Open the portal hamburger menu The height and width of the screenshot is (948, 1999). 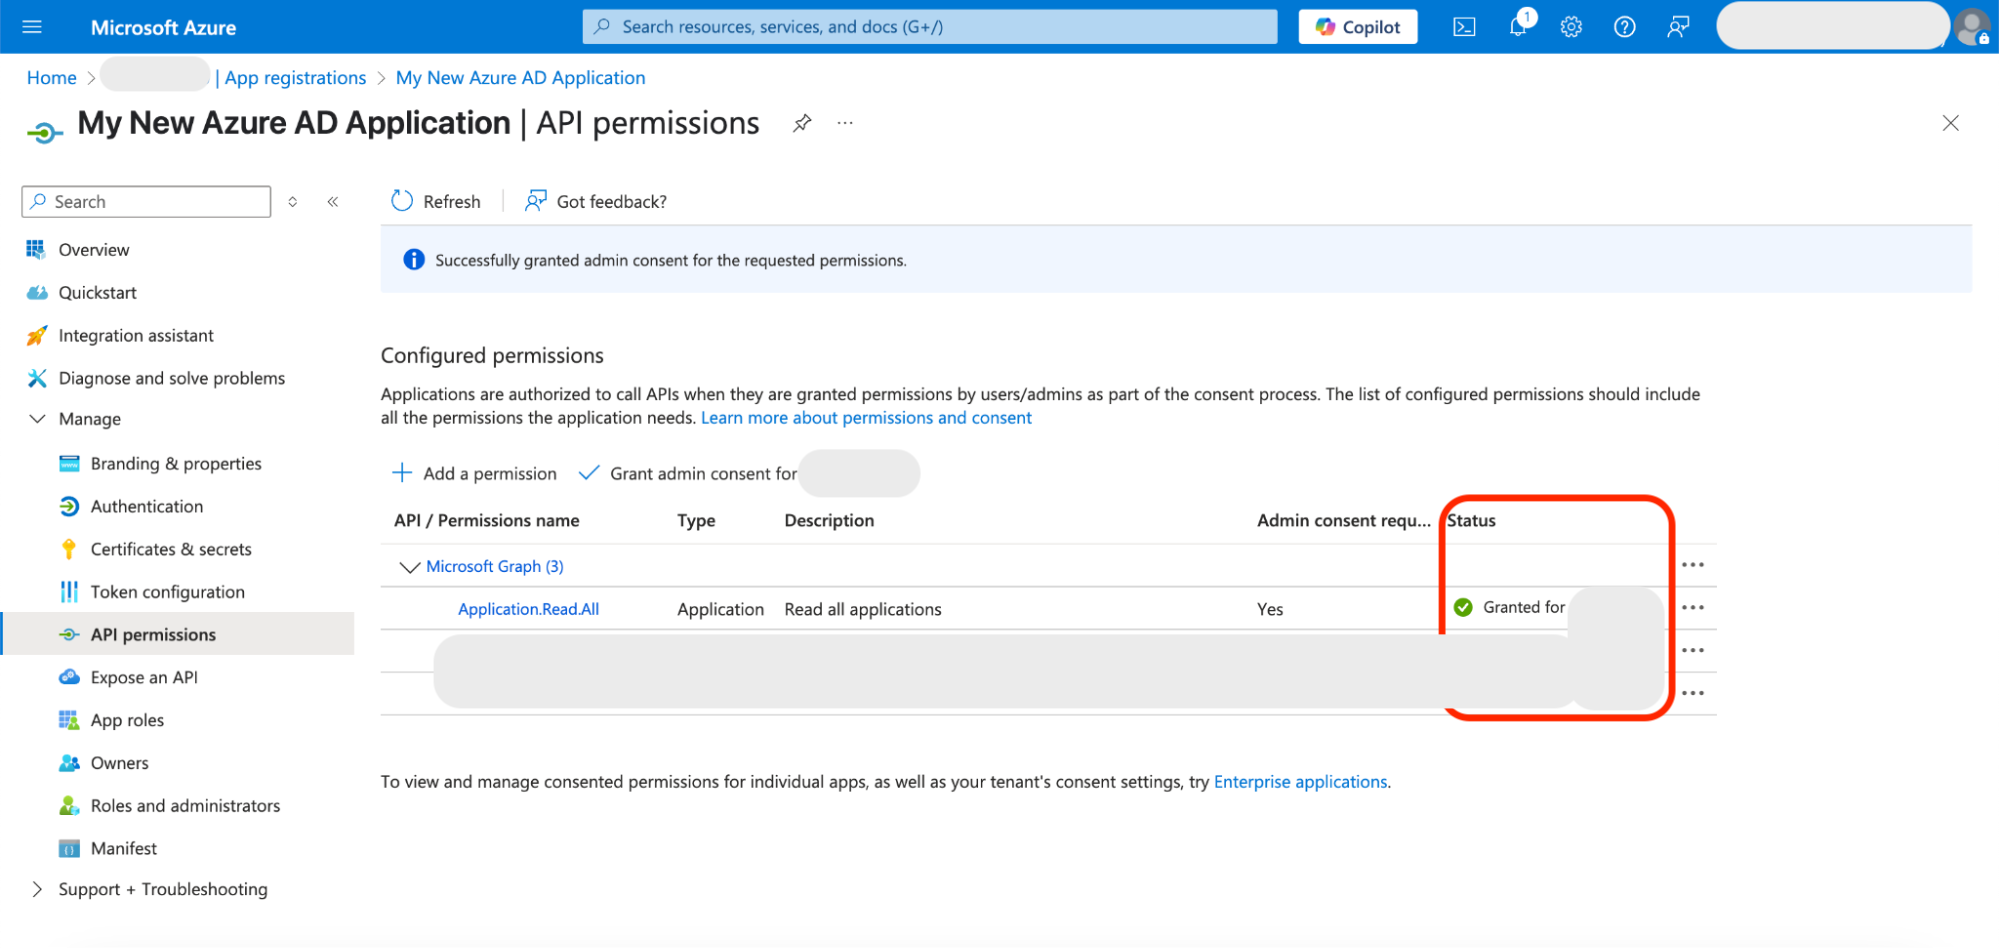tap(32, 27)
